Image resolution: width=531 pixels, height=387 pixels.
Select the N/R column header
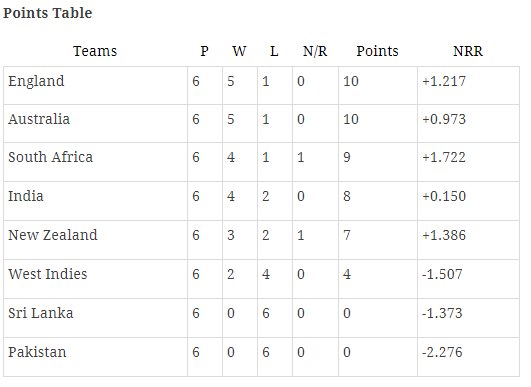click(315, 51)
